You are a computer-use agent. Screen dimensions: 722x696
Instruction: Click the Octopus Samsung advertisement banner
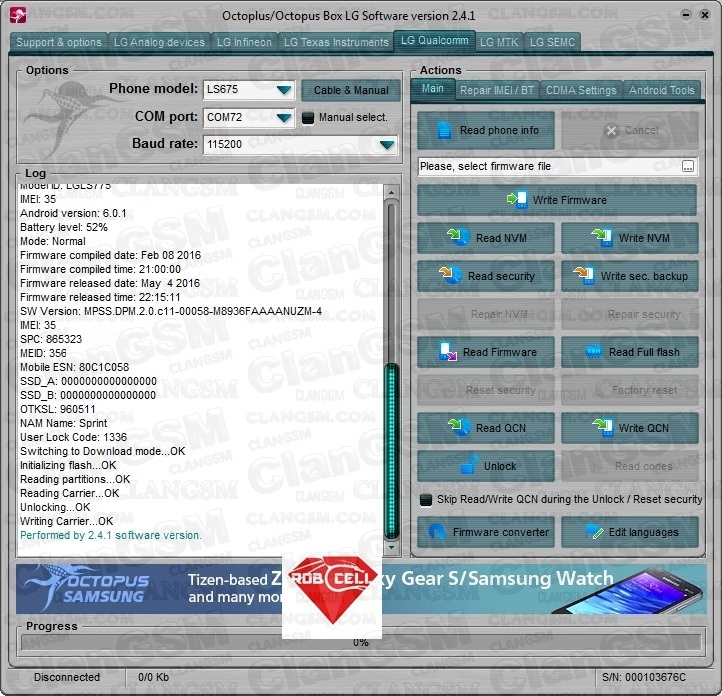coord(361,589)
